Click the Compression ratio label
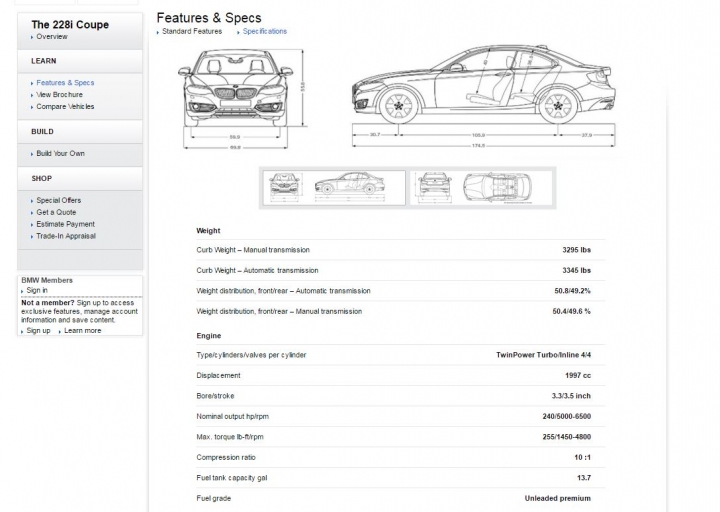The height and width of the screenshot is (512, 720). (x=225, y=457)
